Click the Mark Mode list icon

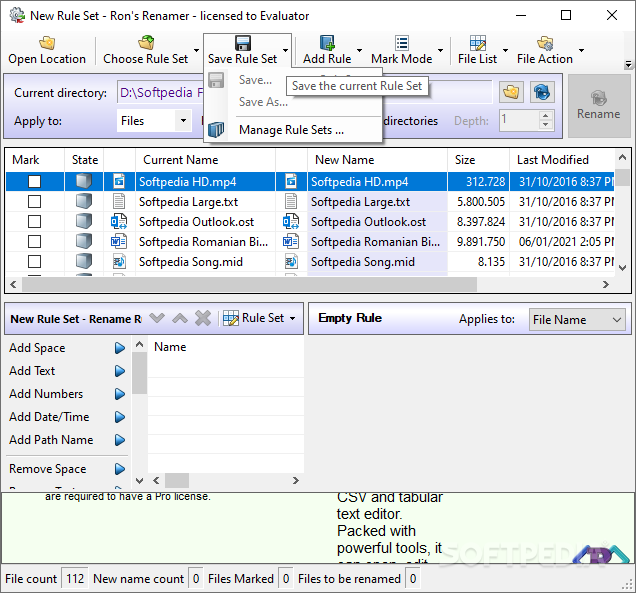point(402,43)
